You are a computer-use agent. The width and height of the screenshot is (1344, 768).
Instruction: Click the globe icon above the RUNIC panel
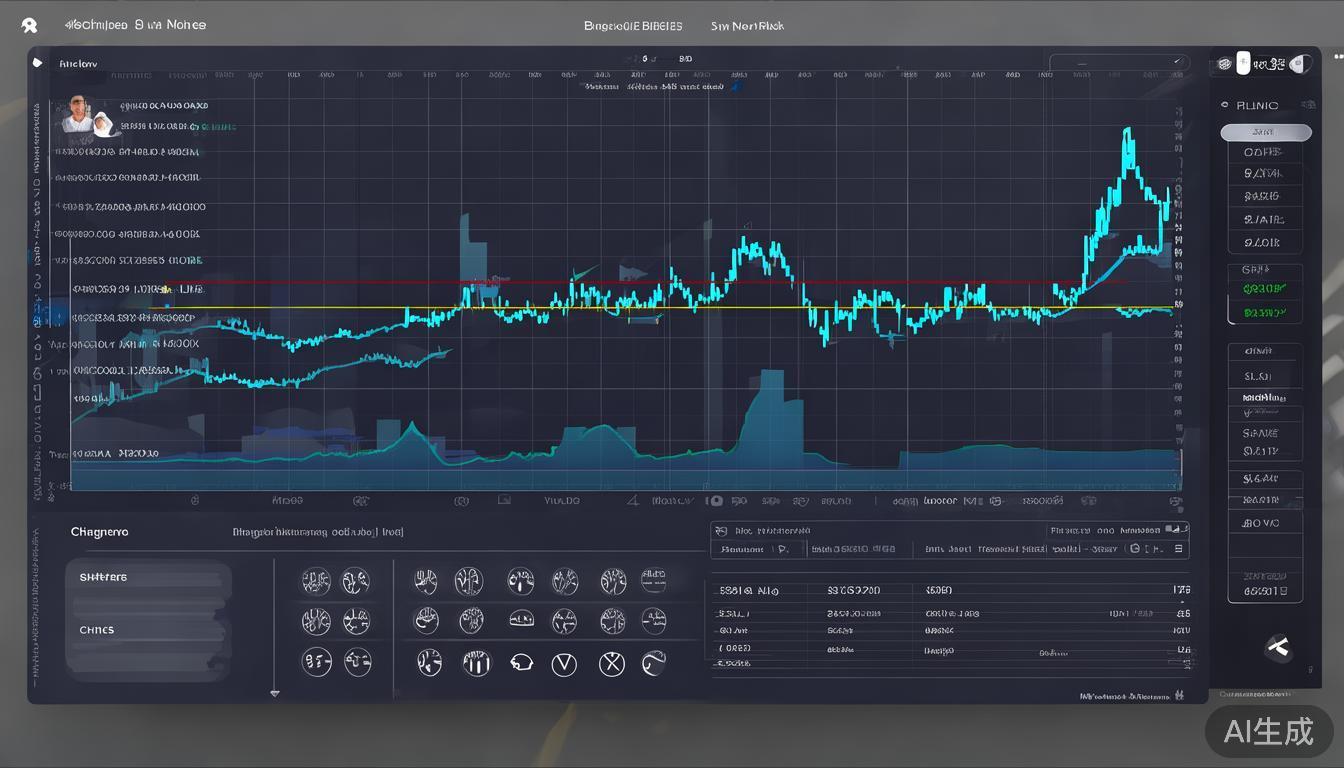point(1224,64)
